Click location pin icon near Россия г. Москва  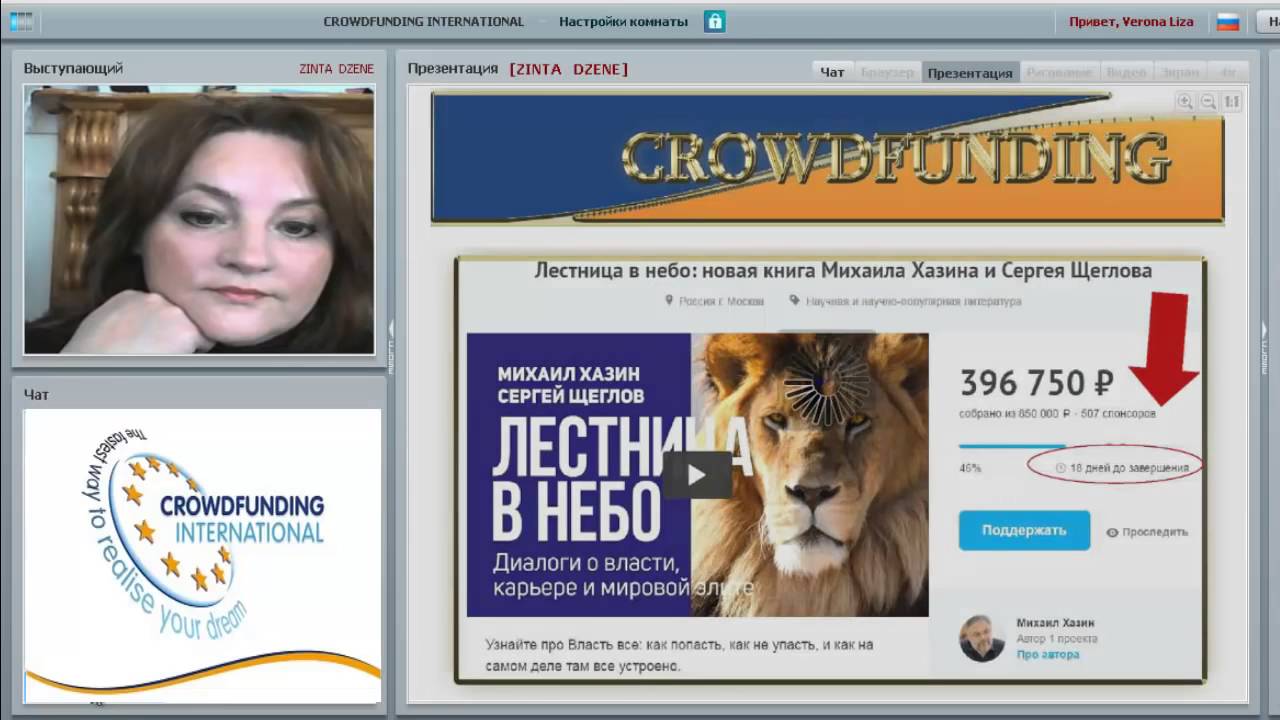[x=669, y=300]
